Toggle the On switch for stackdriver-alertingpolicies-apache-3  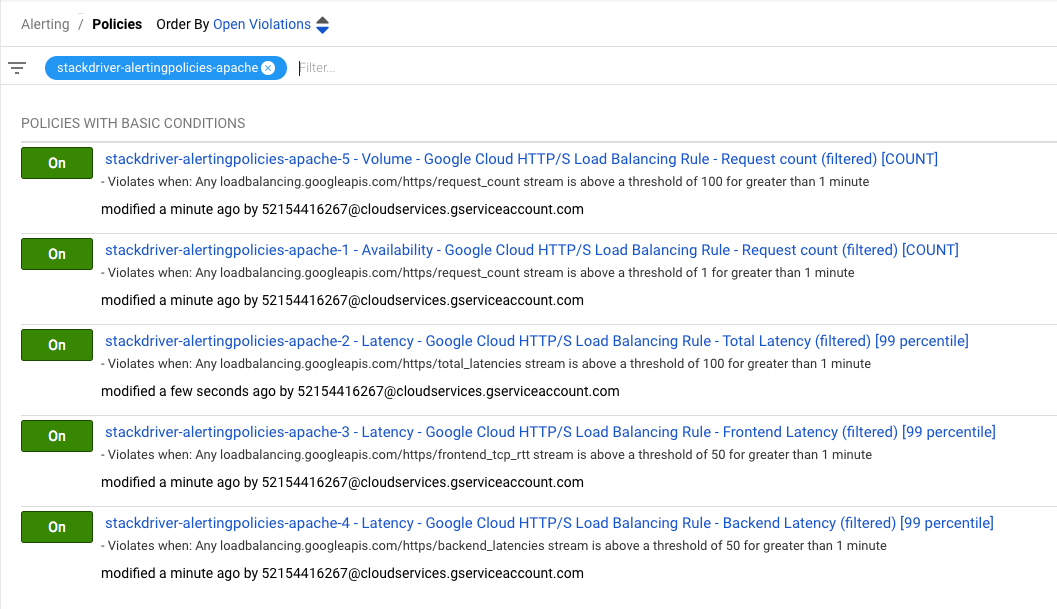(56, 435)
